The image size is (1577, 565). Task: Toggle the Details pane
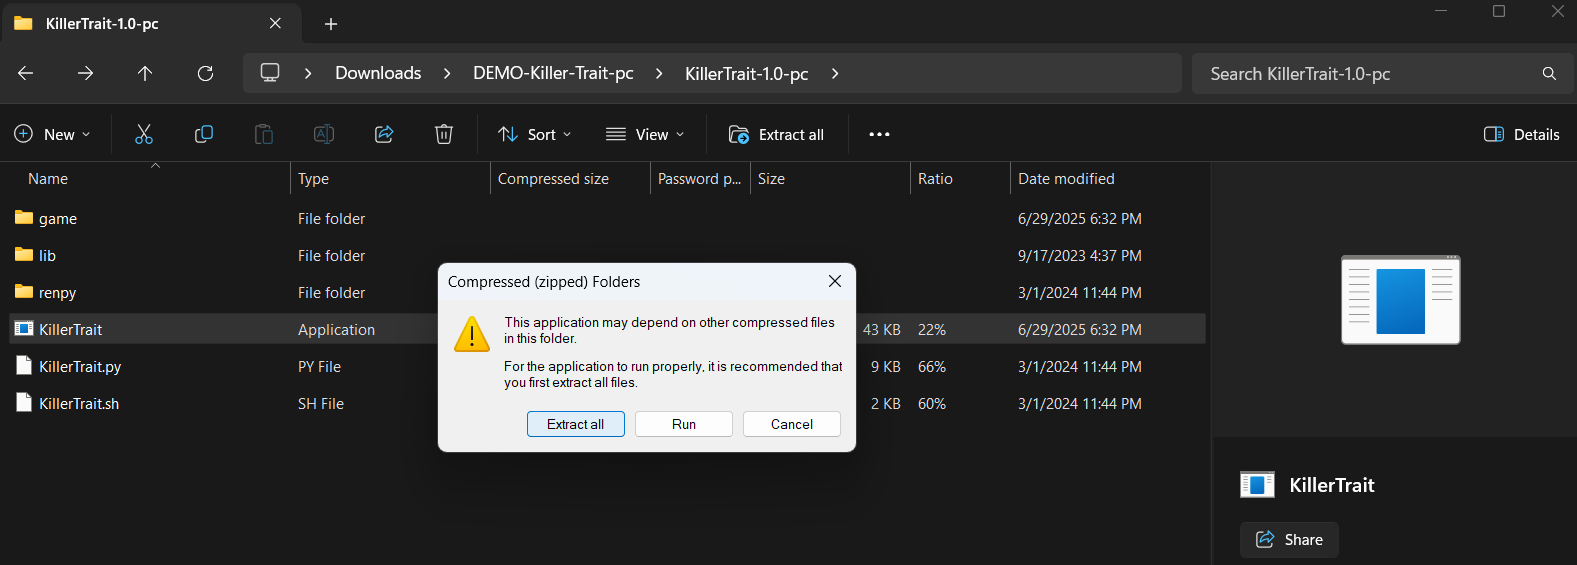click(x=1521, y=134)
